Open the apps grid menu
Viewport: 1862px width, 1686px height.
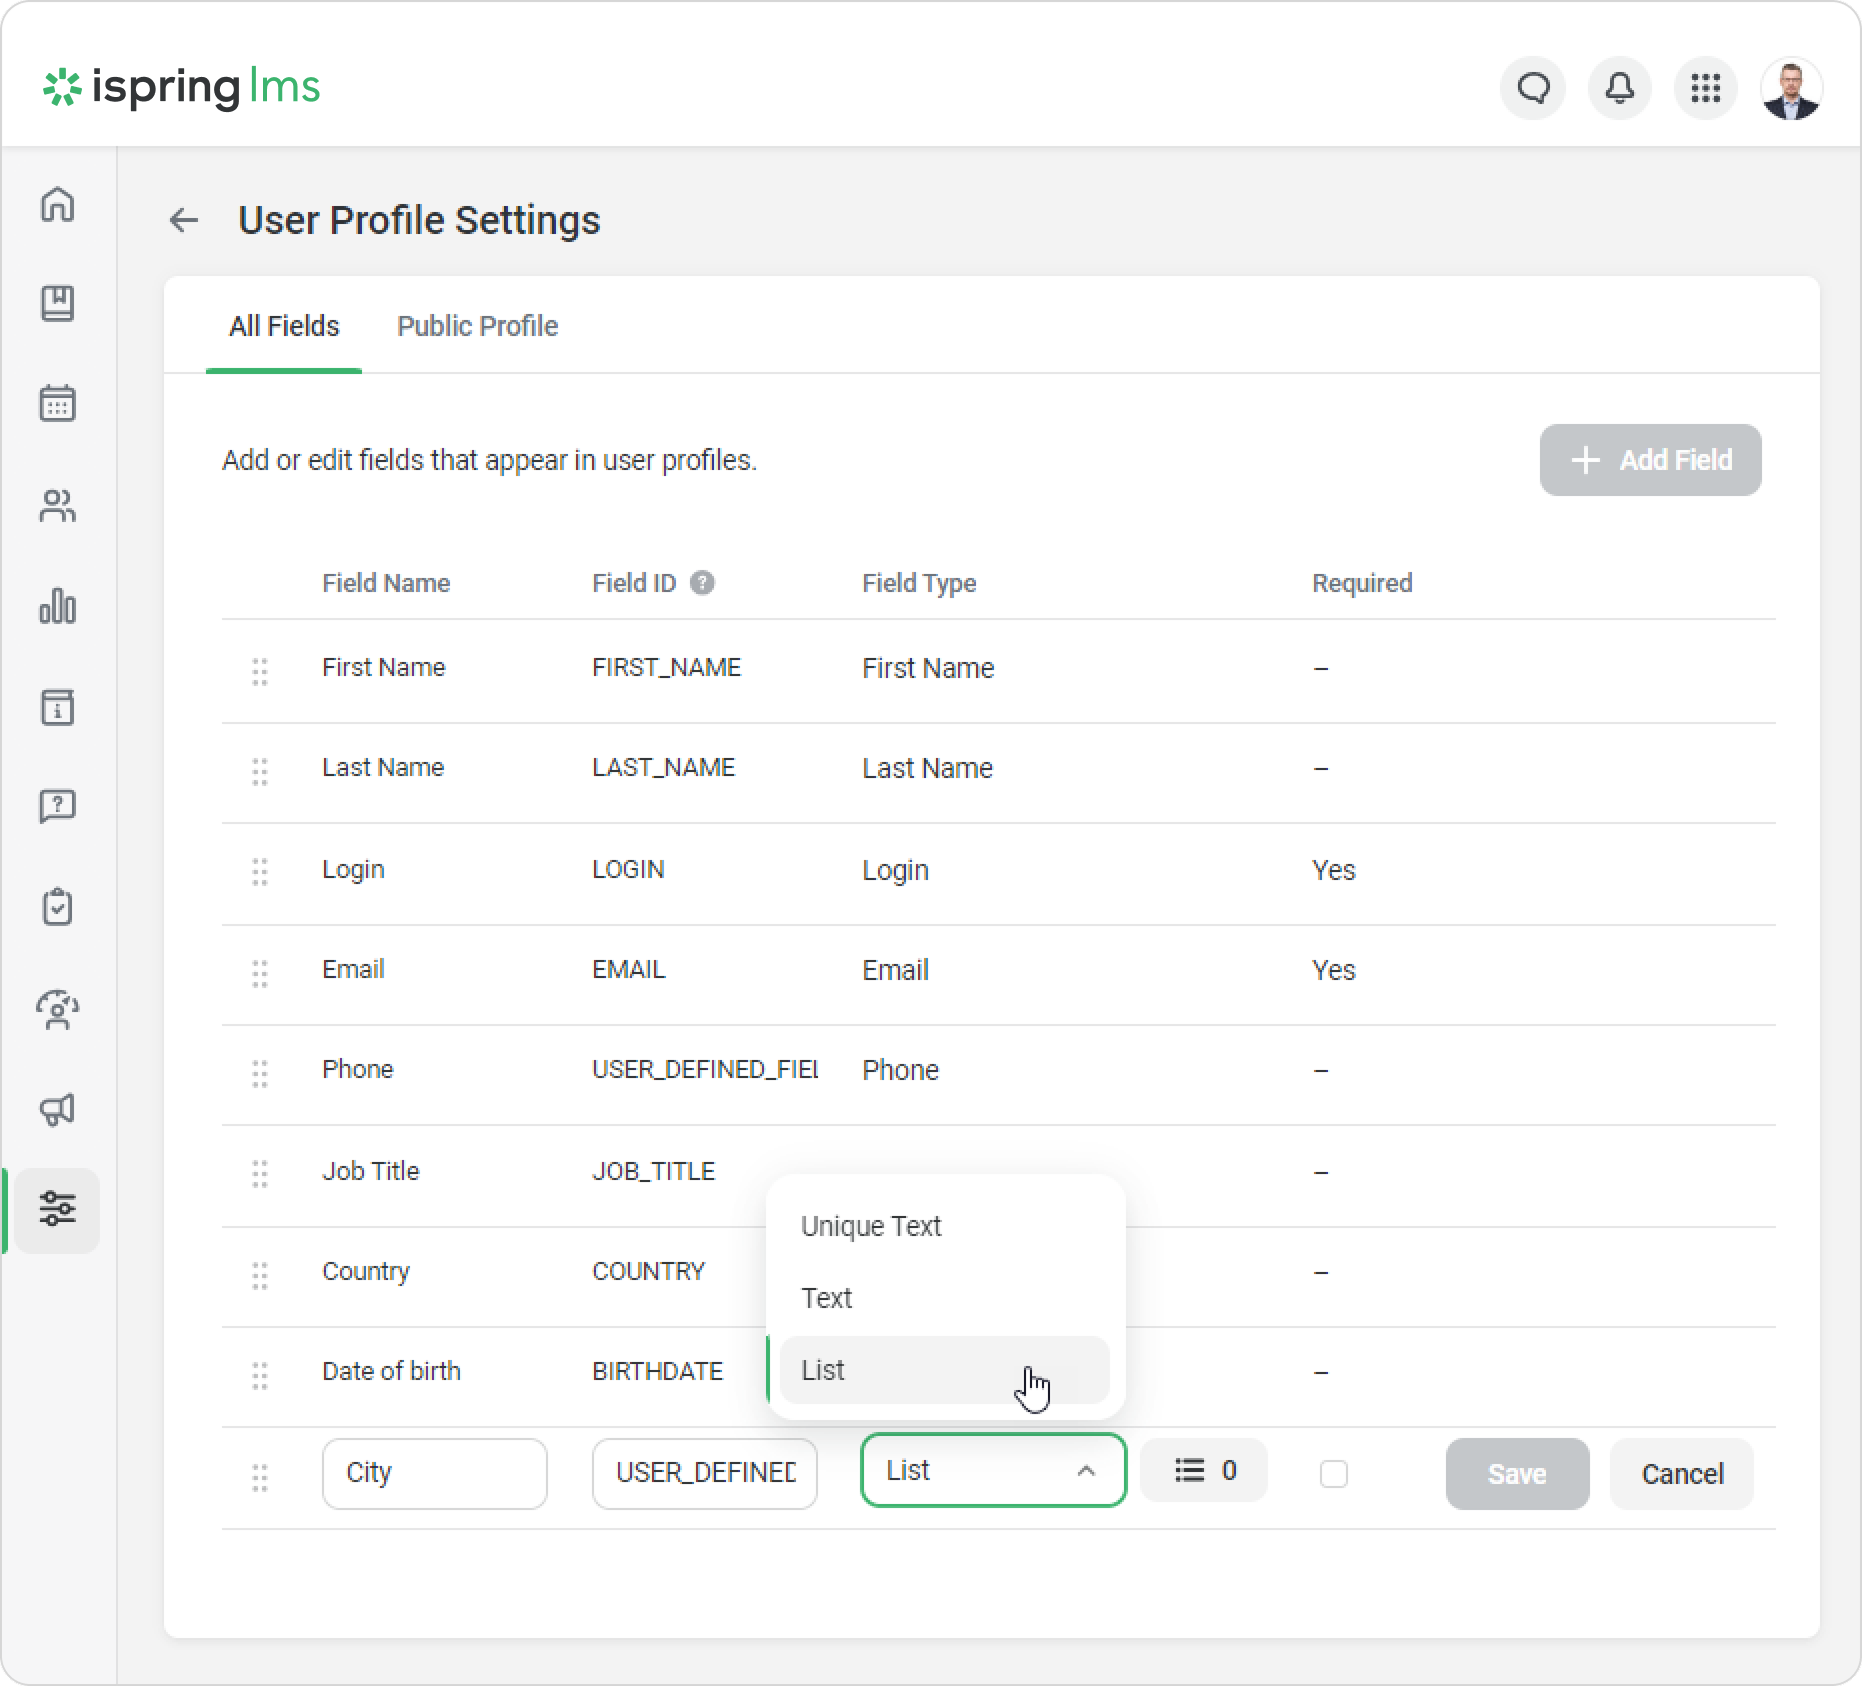point(1705,88)
